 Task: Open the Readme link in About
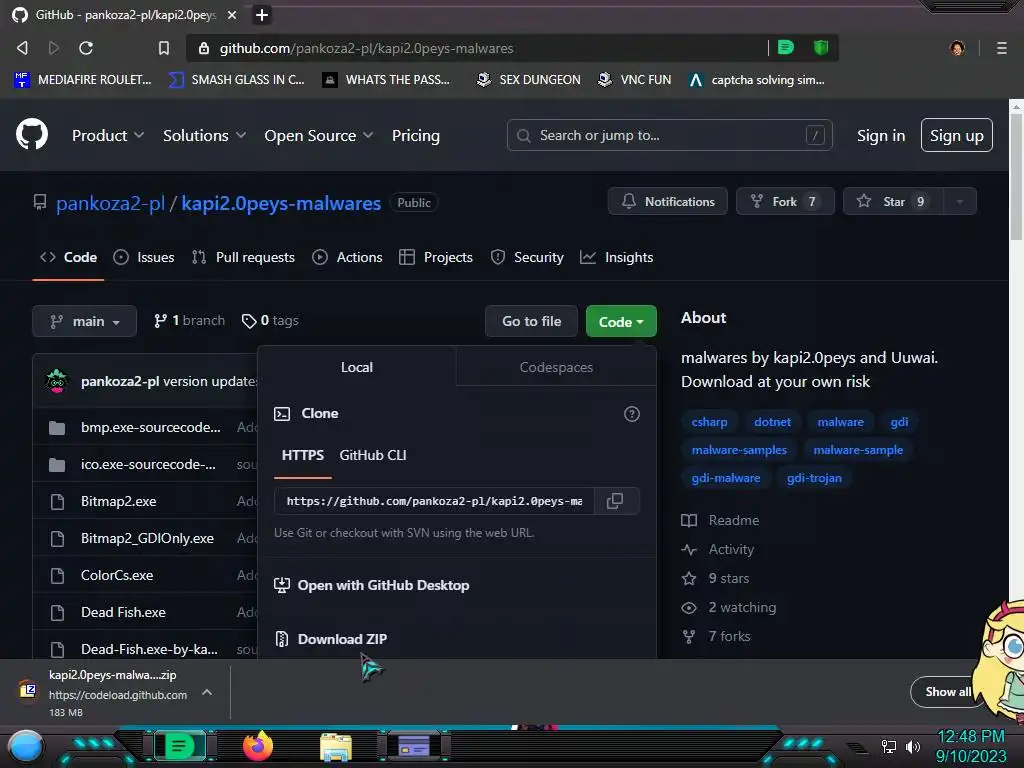pos(720,520)
